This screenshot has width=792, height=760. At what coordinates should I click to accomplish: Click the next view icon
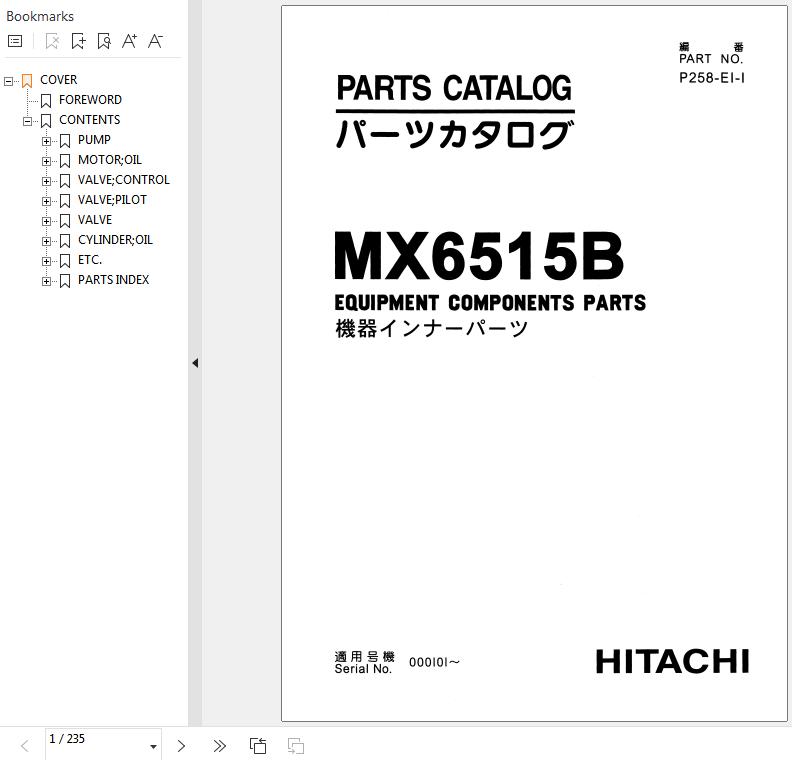295,746
